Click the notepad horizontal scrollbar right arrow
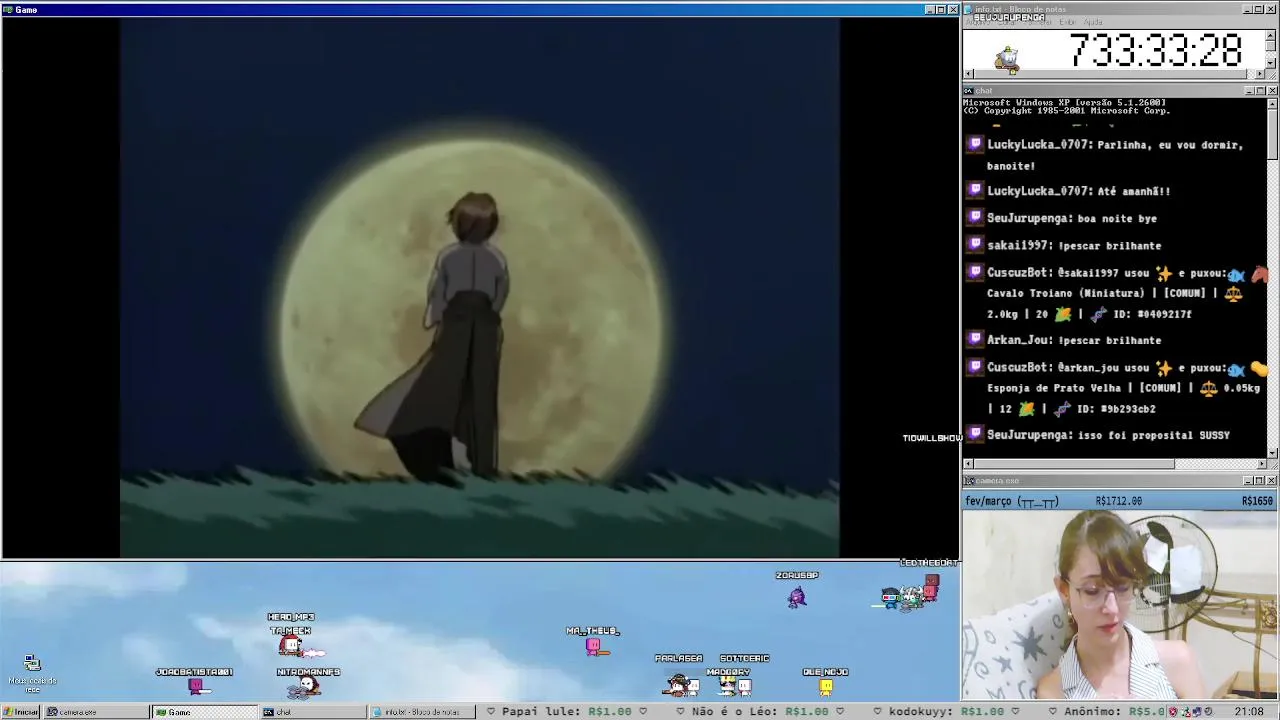Screen dimensions: 1280x720 tap(1261, 75)
